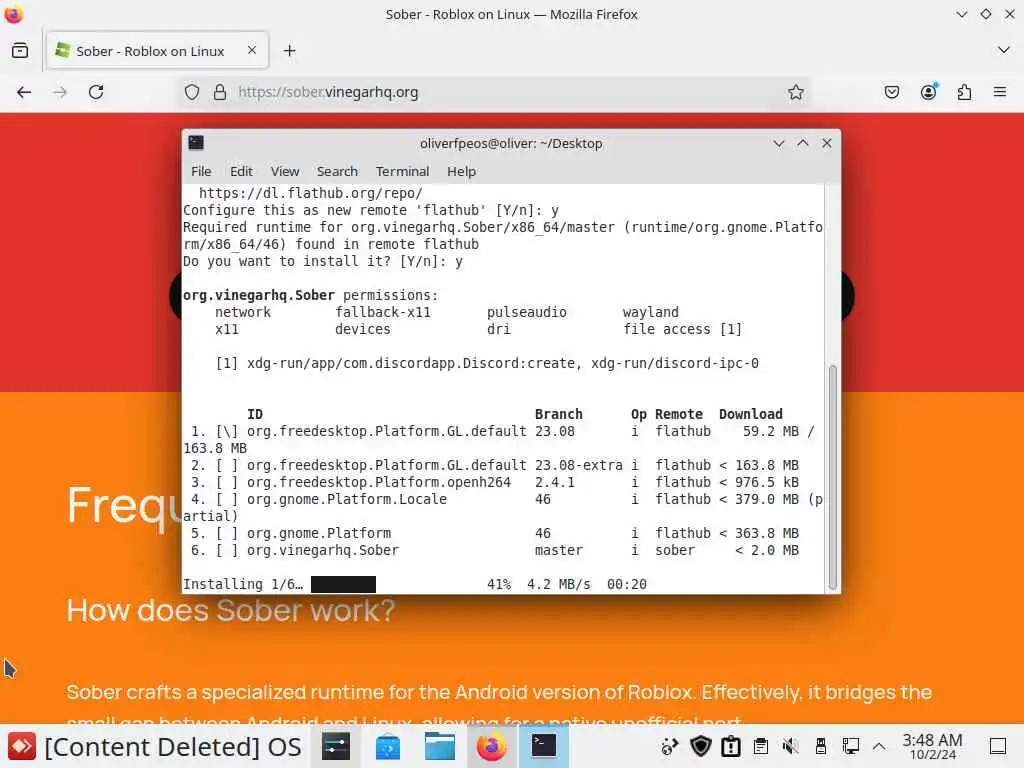The image size is (1024, 768).
Task: Open the Terminal menu in terminal
Action: [402, 171]
